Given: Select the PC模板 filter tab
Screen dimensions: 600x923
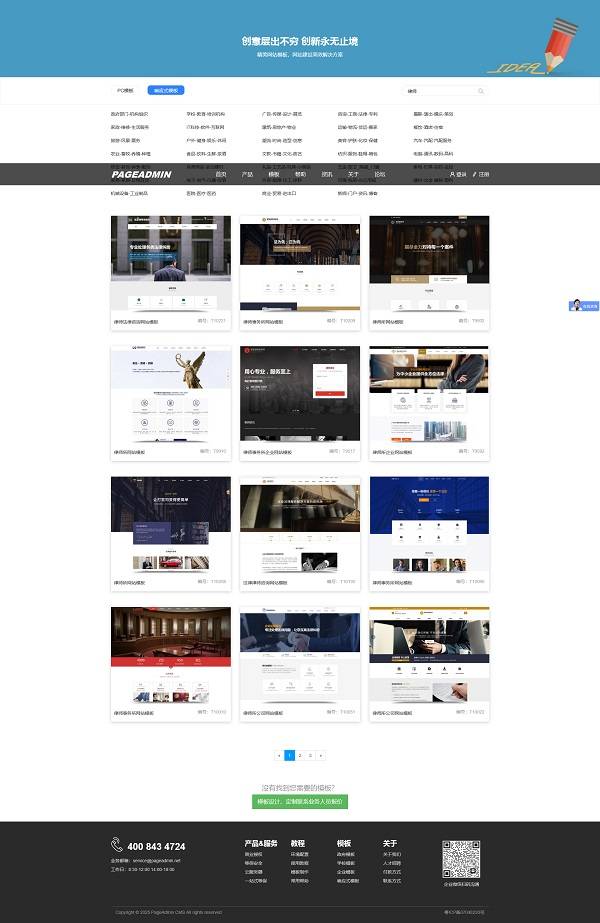Looking at the screenshot, I should [x=125, y=90].
